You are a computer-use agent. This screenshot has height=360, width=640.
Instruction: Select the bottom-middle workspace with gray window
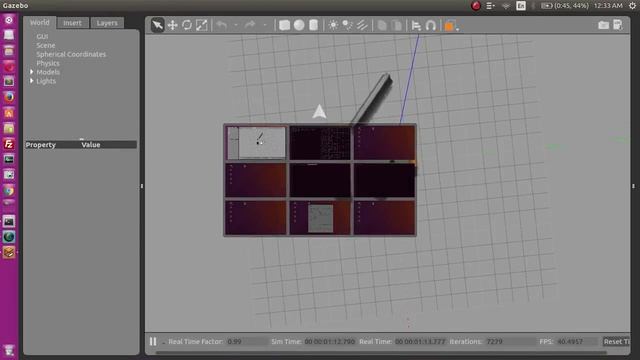320,218
